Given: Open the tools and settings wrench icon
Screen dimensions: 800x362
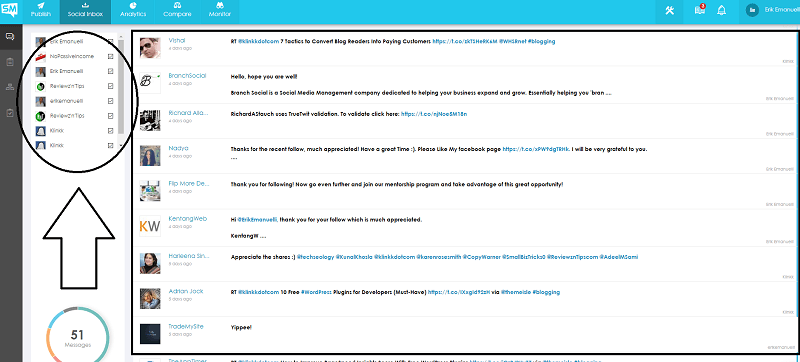Looking at the screenshot, I should coord(670,10).
